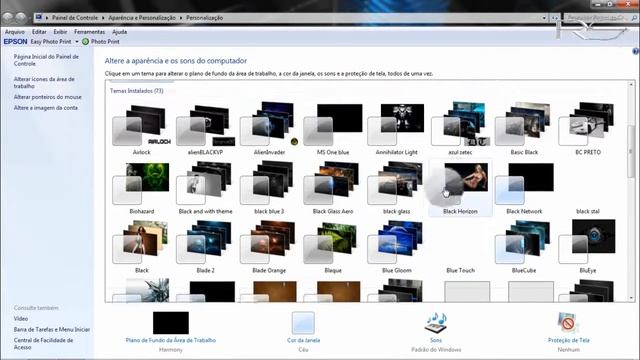Image resolution: width=640 pixels, height=360 pixels.
Task: Open Cor da Janela color settings
Action: click(303, 340)
